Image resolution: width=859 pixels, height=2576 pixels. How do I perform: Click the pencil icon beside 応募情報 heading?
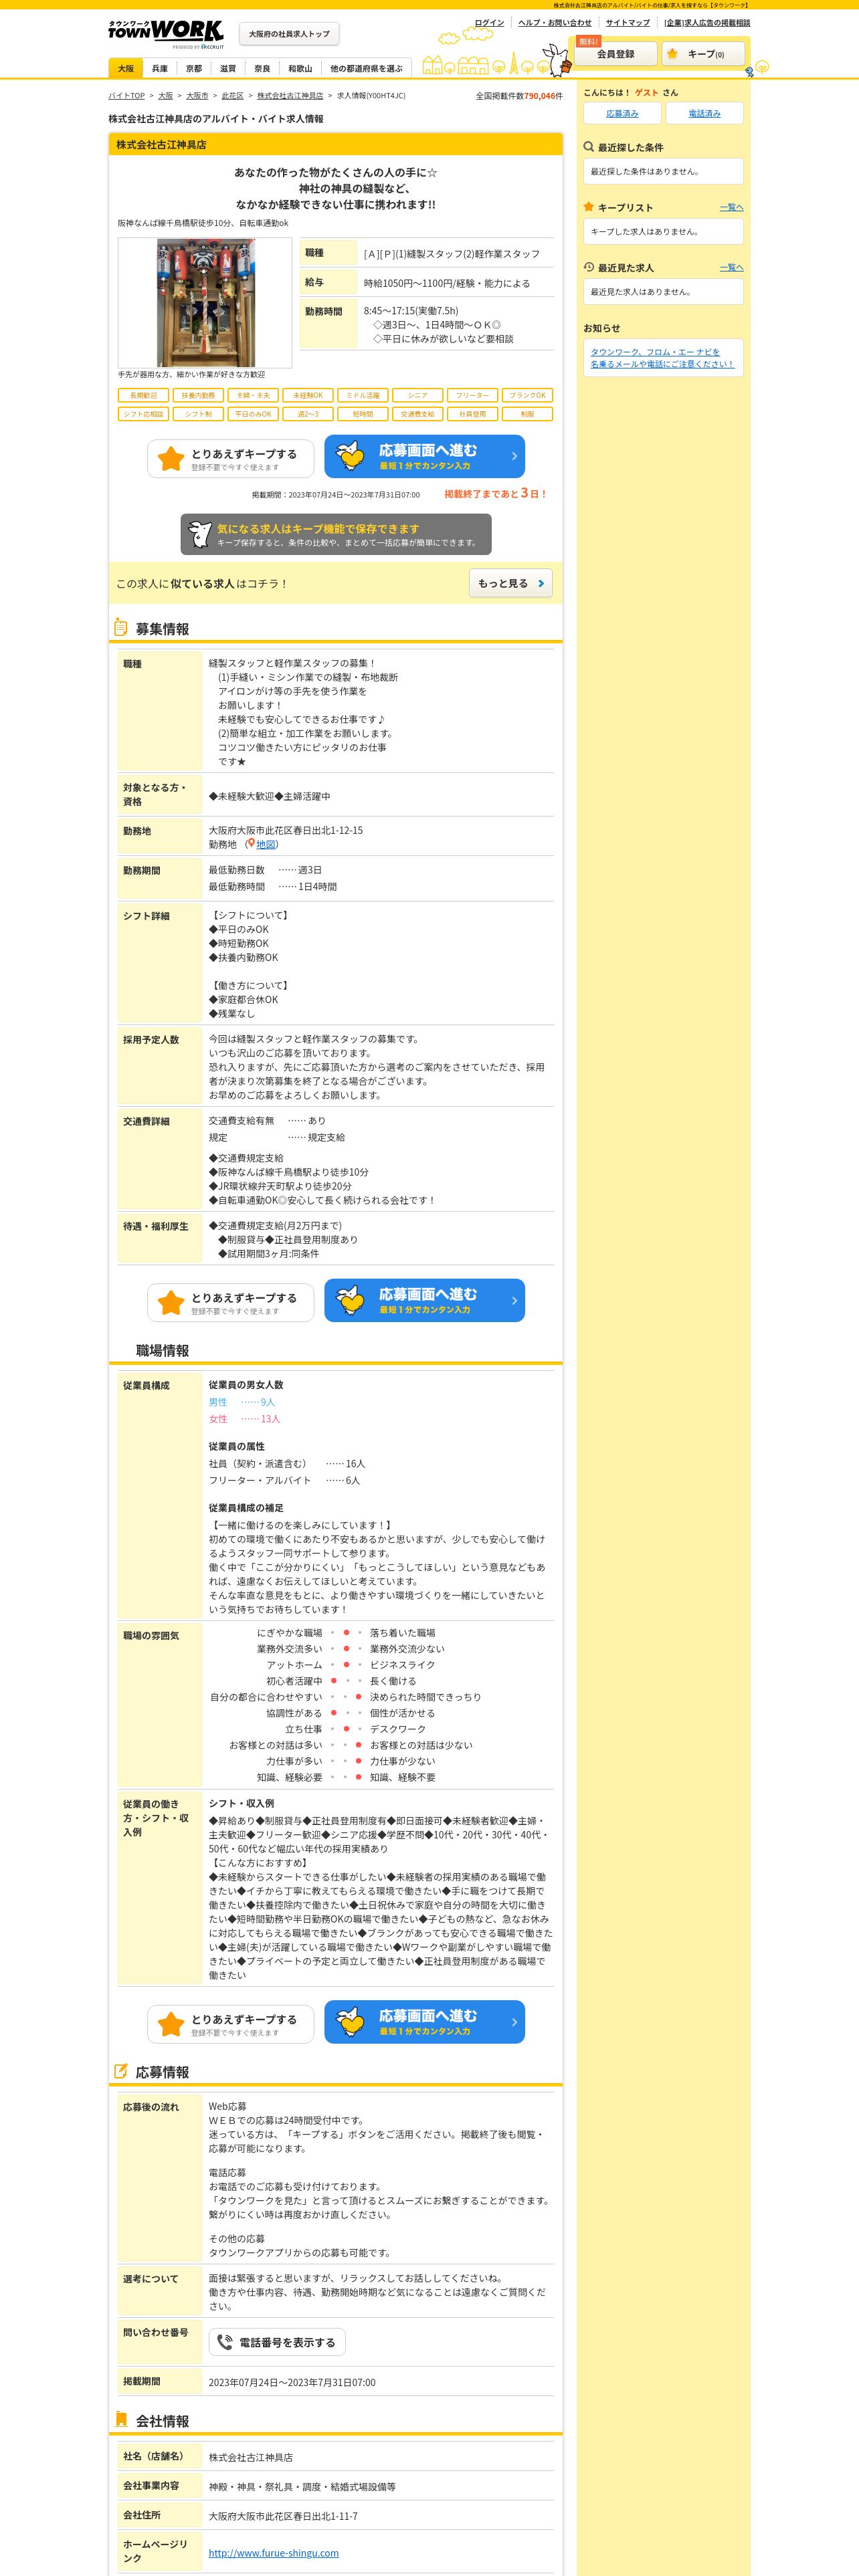[120, 2071]
